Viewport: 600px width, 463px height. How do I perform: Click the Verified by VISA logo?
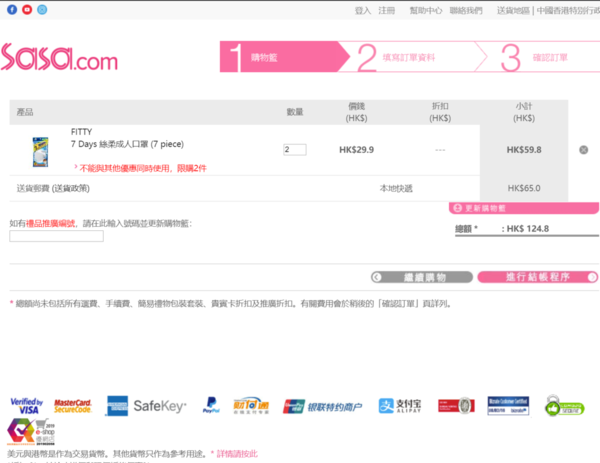point(26,406)
